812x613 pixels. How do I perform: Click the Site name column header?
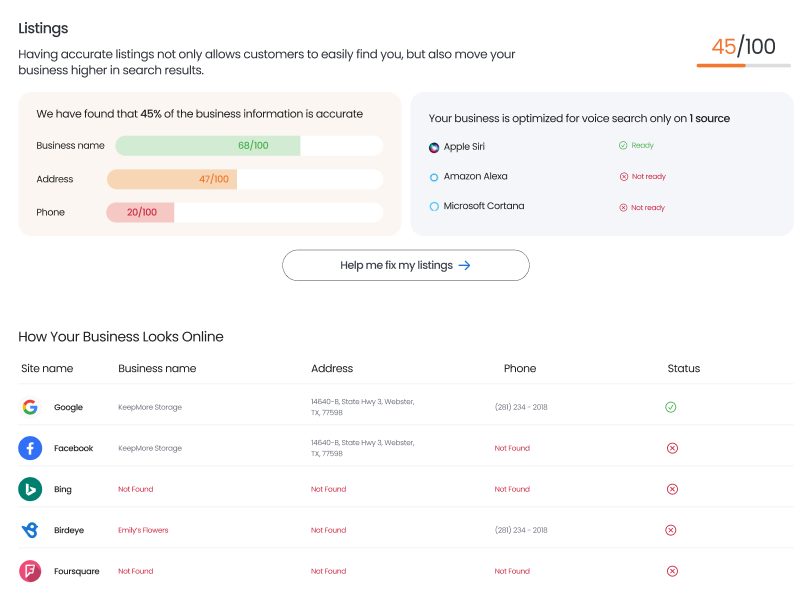[x=47, y=369]
